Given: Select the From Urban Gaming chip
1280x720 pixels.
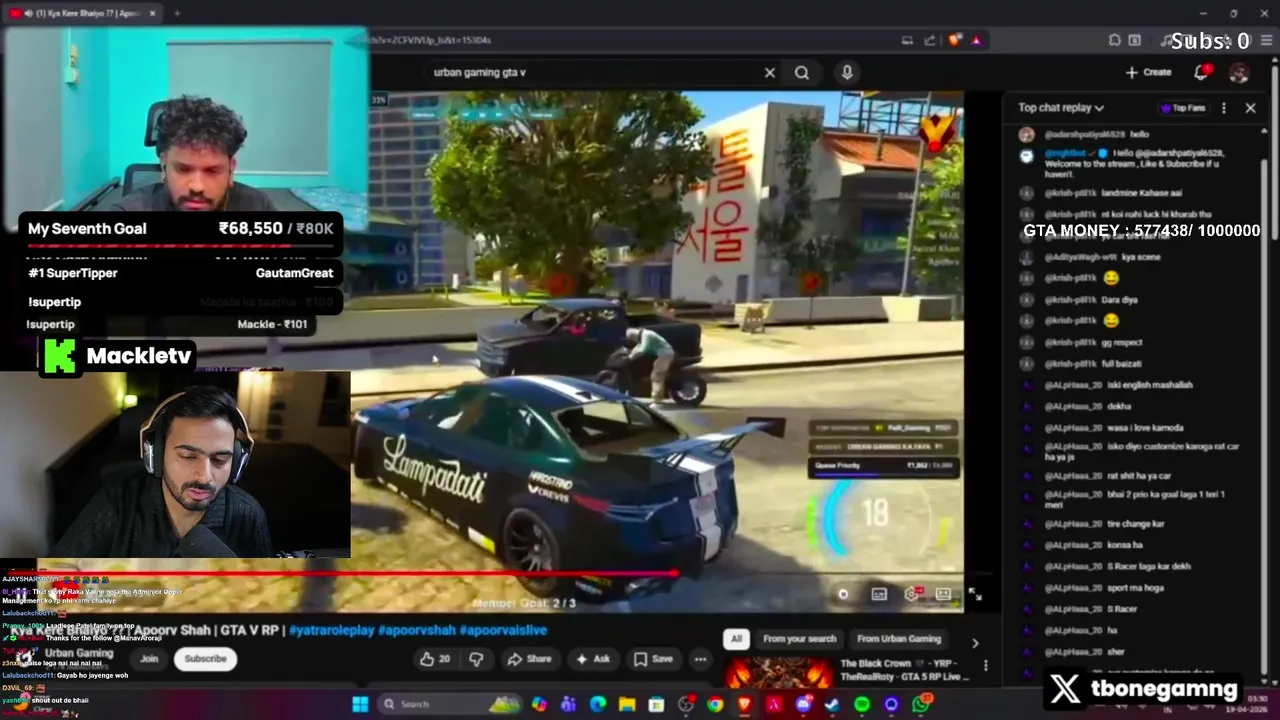Looking at the screenshot, I should tap(898, 639).
